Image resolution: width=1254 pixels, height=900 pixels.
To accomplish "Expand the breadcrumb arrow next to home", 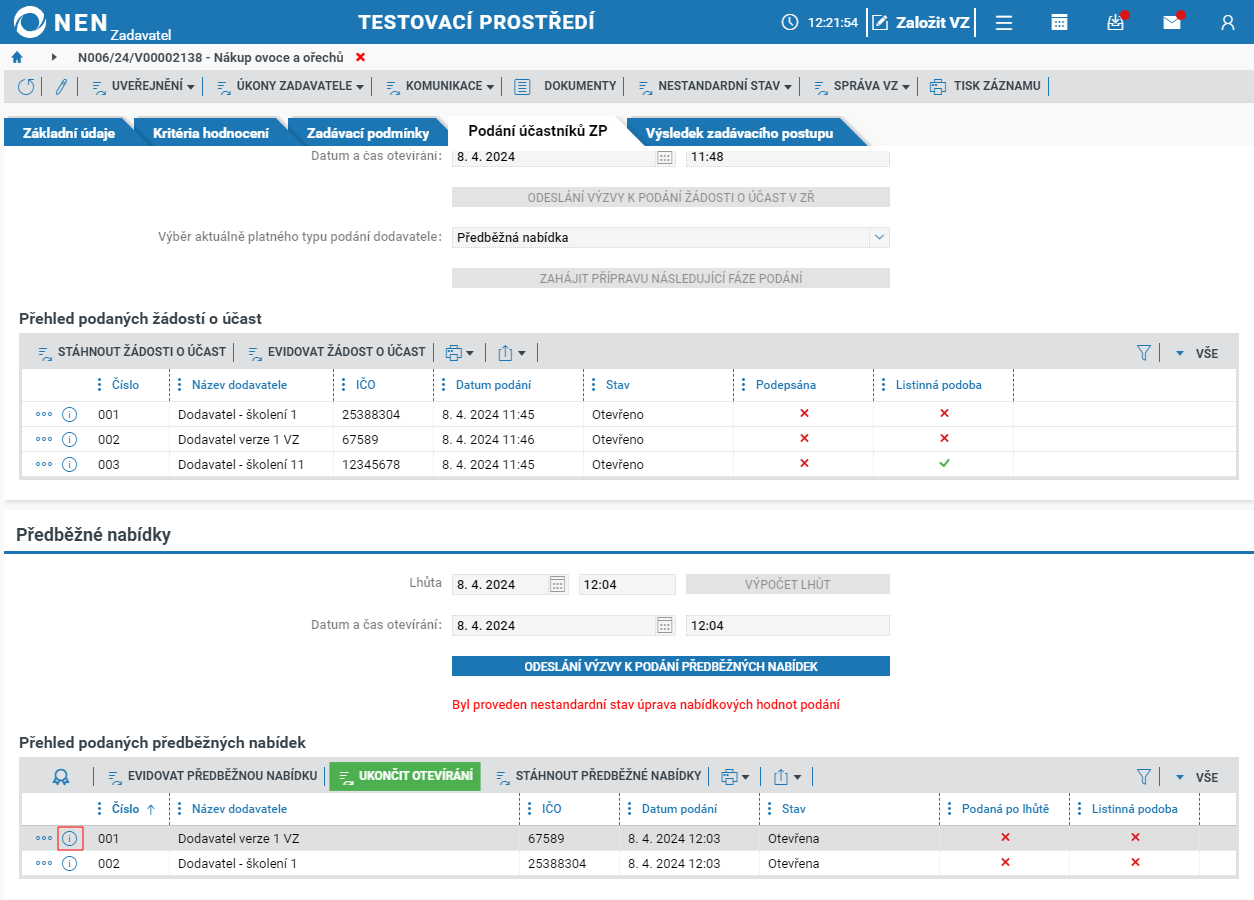I will point(54,57).
